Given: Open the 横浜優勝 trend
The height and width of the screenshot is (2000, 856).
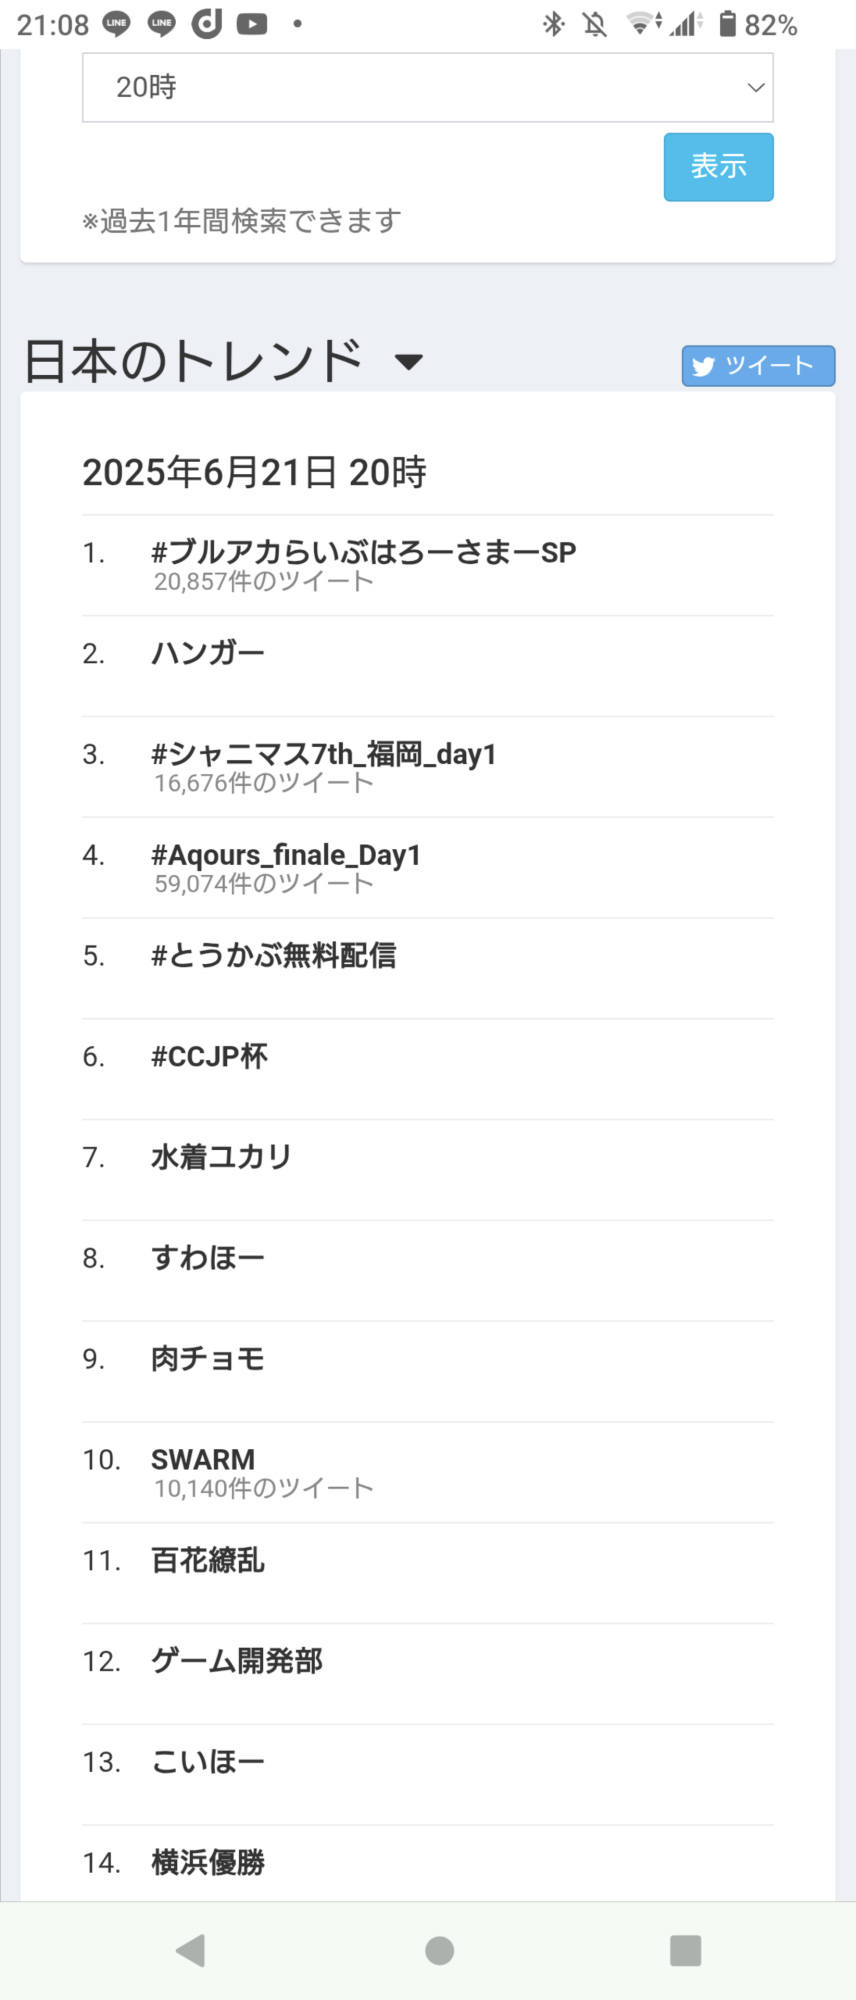Looking at the screenshot, I should point(208,1862).
